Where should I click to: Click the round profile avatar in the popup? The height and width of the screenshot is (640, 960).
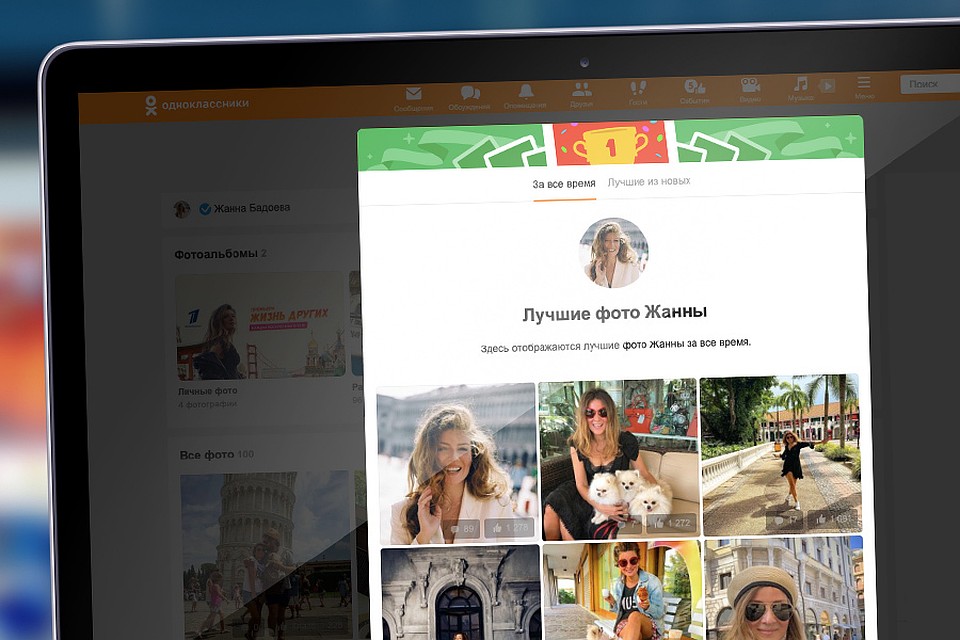pyautogui.click(x=613, y=253)
